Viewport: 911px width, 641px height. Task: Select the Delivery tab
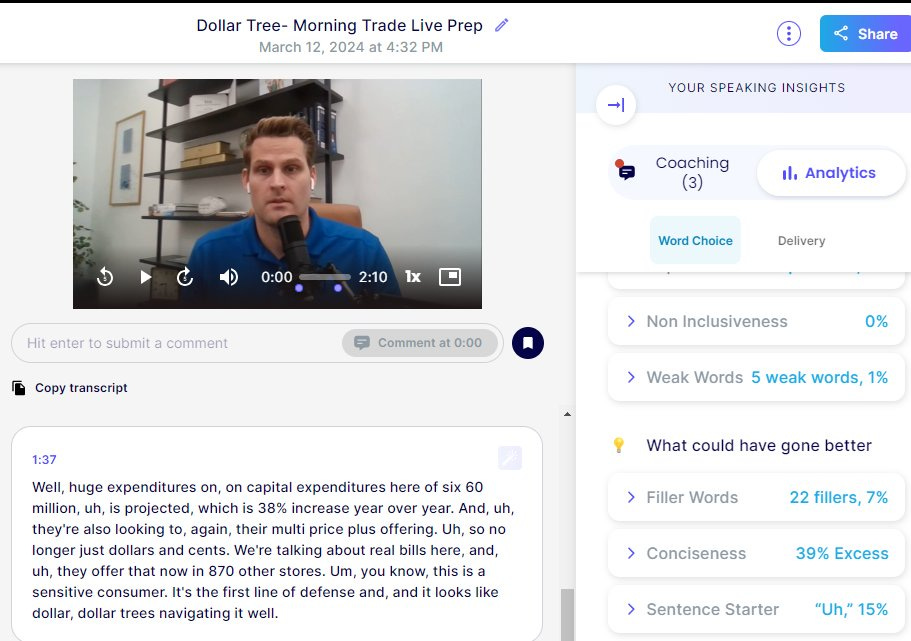801,241
